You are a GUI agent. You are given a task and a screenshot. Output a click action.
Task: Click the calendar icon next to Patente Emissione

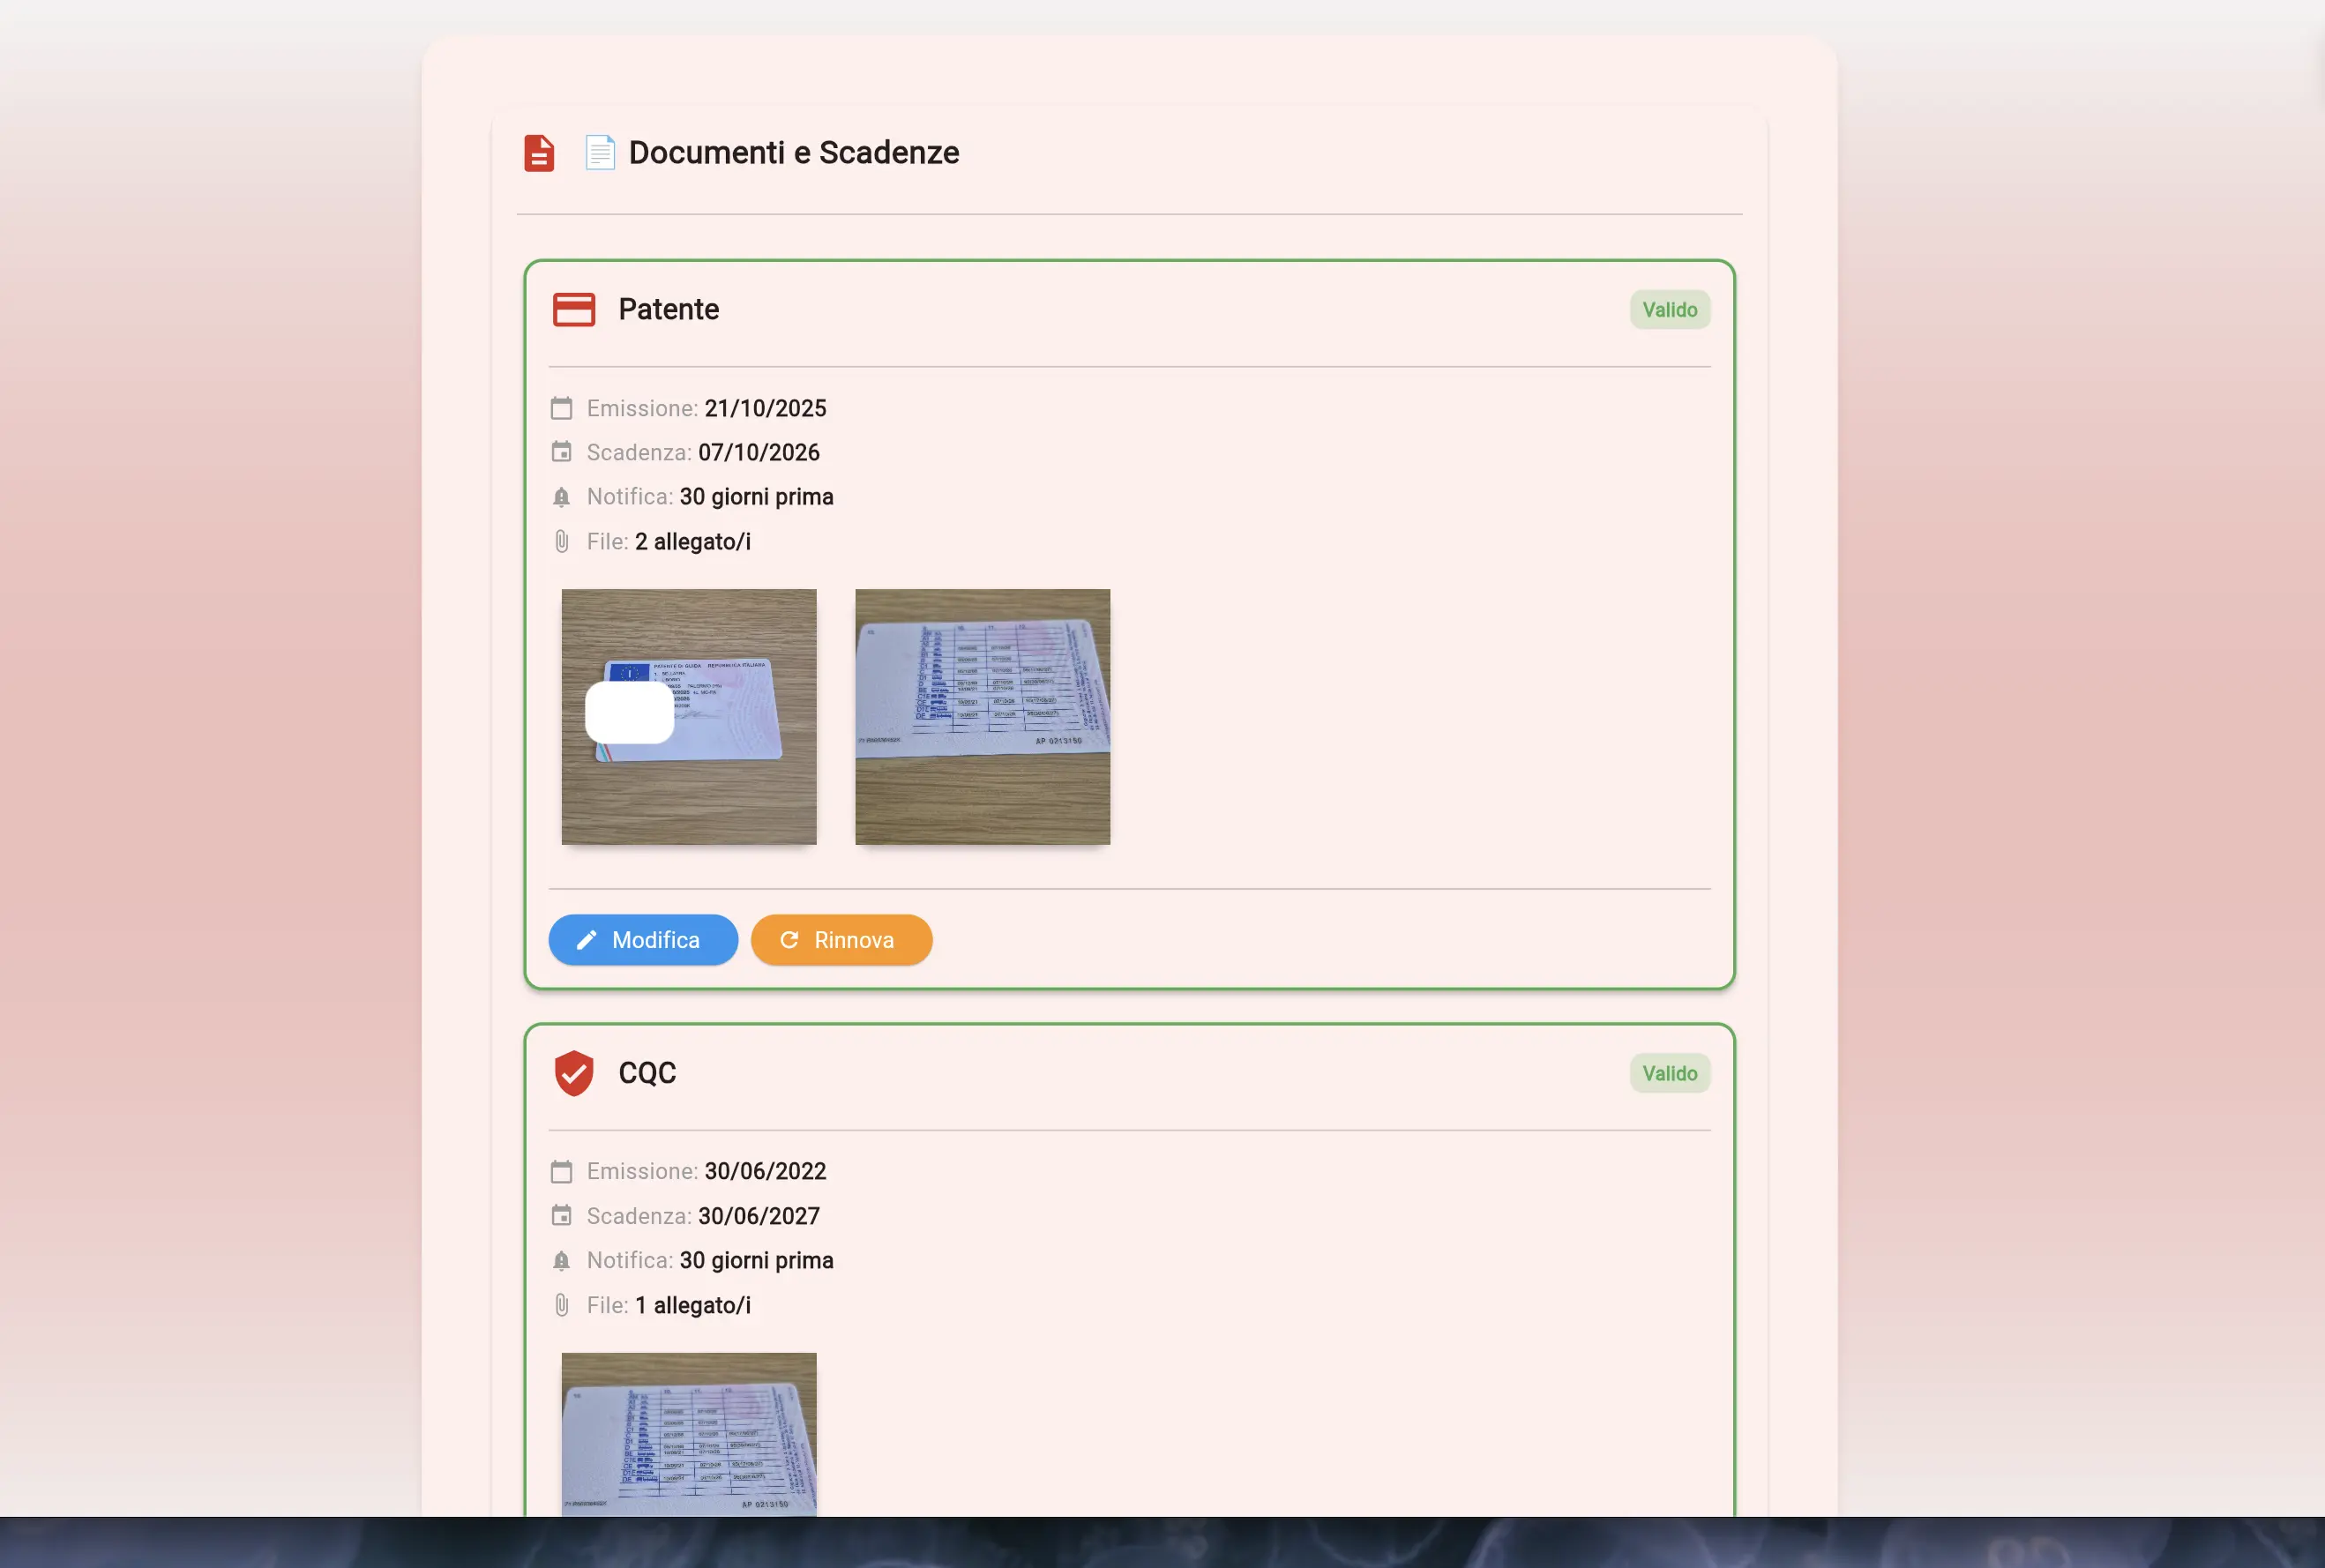562,408
